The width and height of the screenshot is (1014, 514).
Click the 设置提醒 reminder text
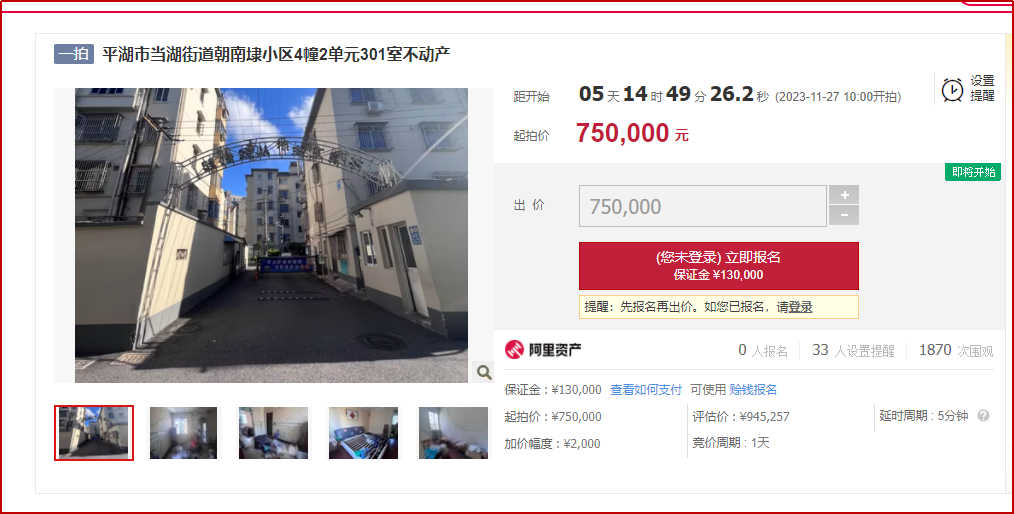(x=982, y=88)
